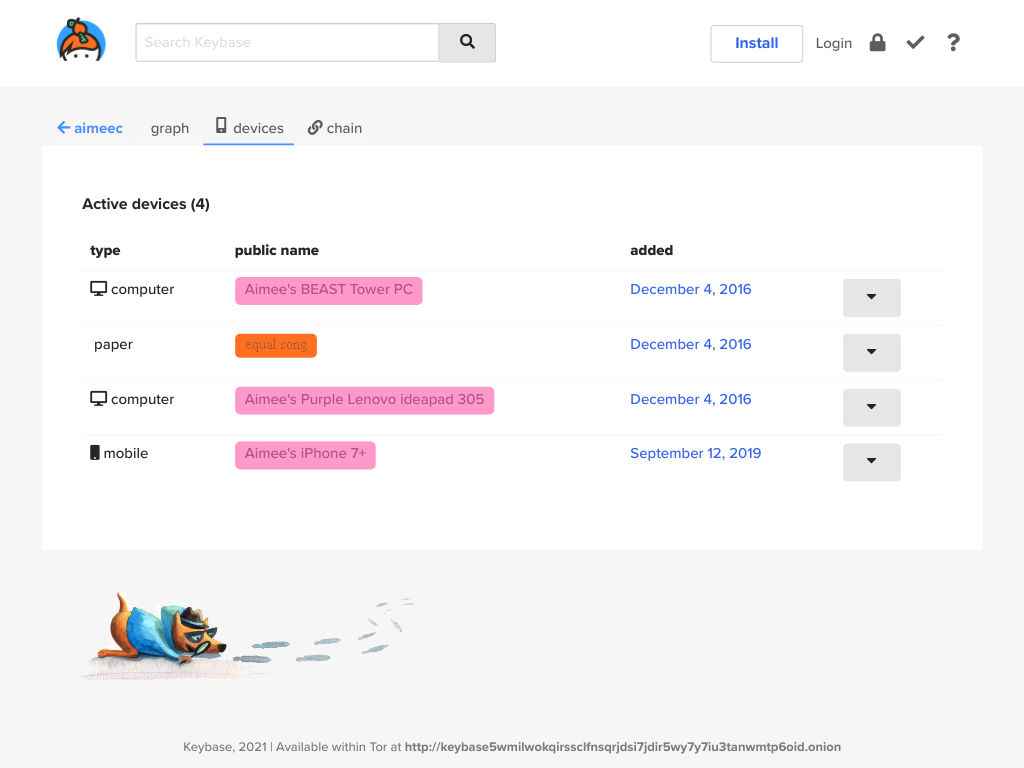Click Aimee's Purple Lenovo ideapad 305 label
The height and width of the screenshot is (768, 1024).
tap(364, 400)
